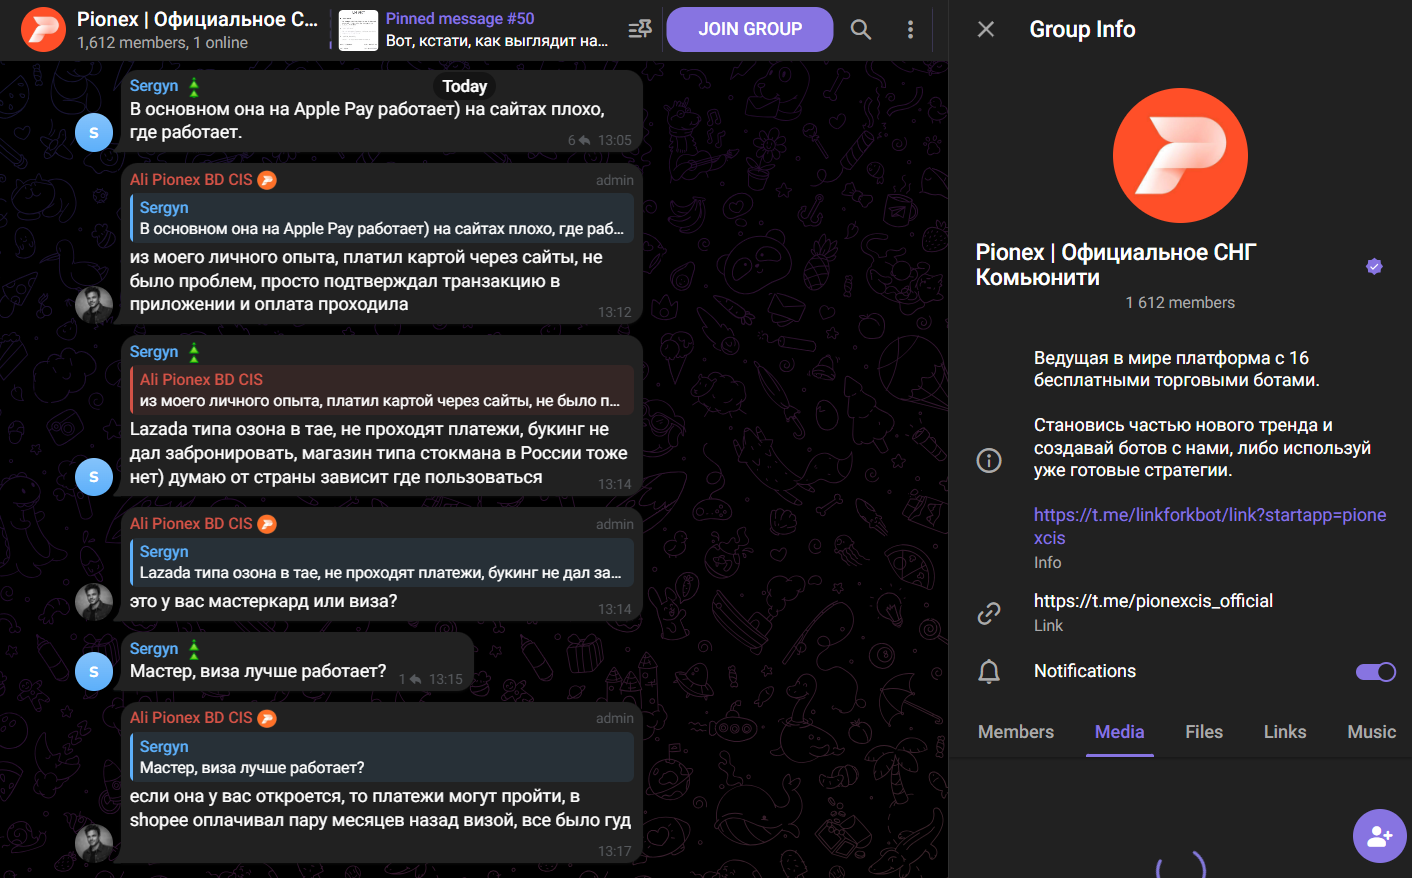This screenshot has width=1412, height=878.
Task: Click the notifications bell icon
Action: [x=989, y=672]
